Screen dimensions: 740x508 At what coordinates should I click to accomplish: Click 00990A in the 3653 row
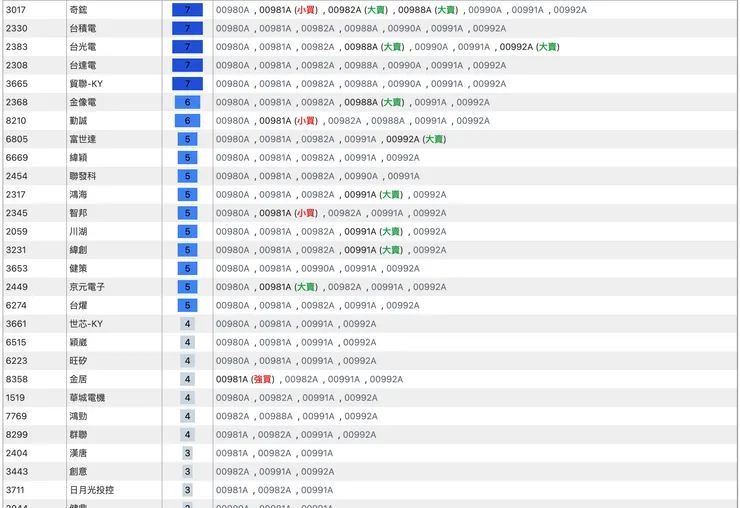[x=318, y=268]
